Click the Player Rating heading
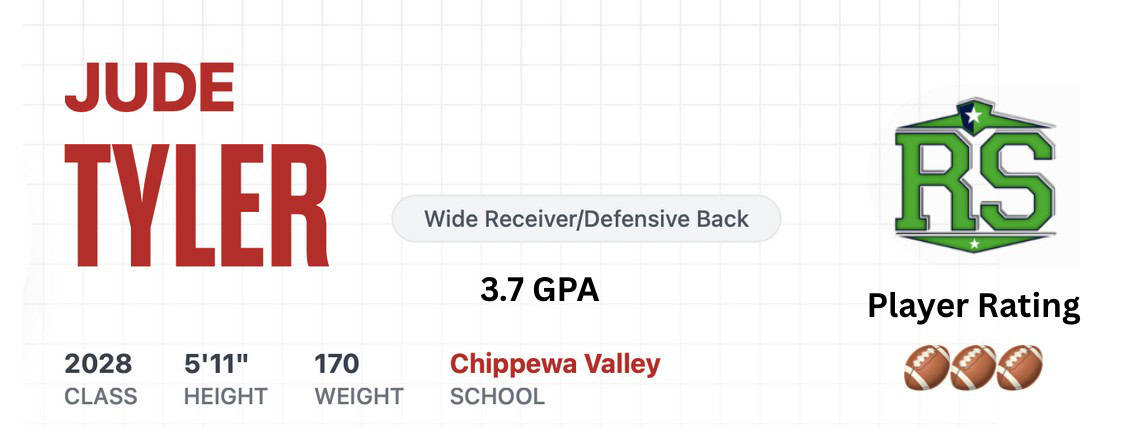This screenshot has height=434, width=1148. click(x=973, y=305)
